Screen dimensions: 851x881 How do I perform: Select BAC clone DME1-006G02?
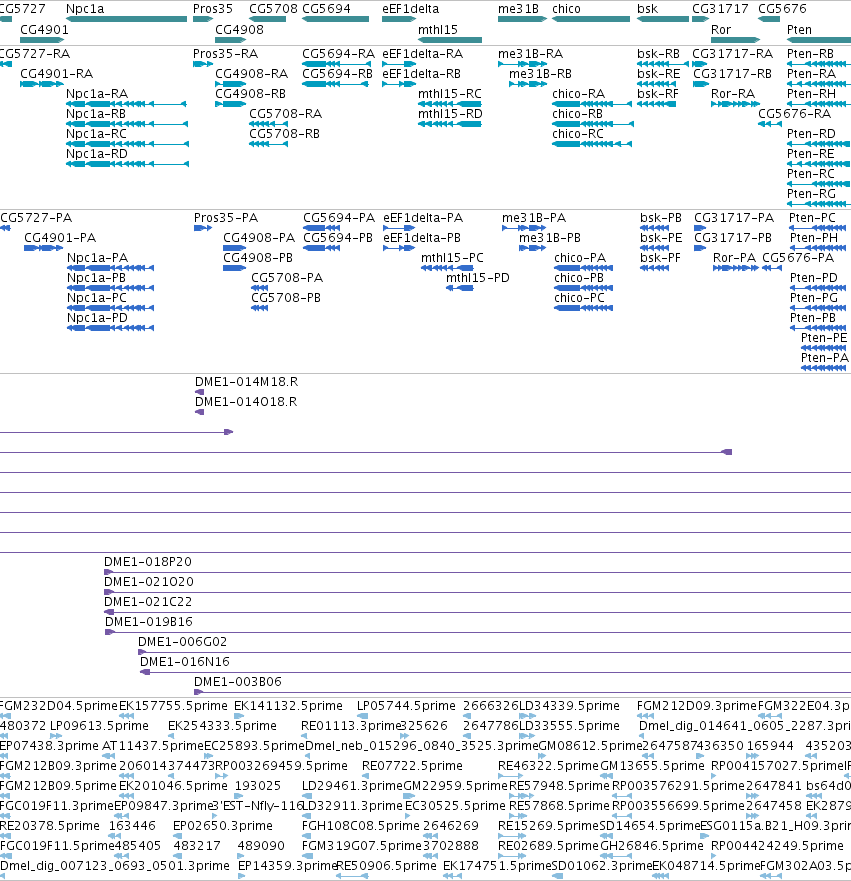pos(183,642)
